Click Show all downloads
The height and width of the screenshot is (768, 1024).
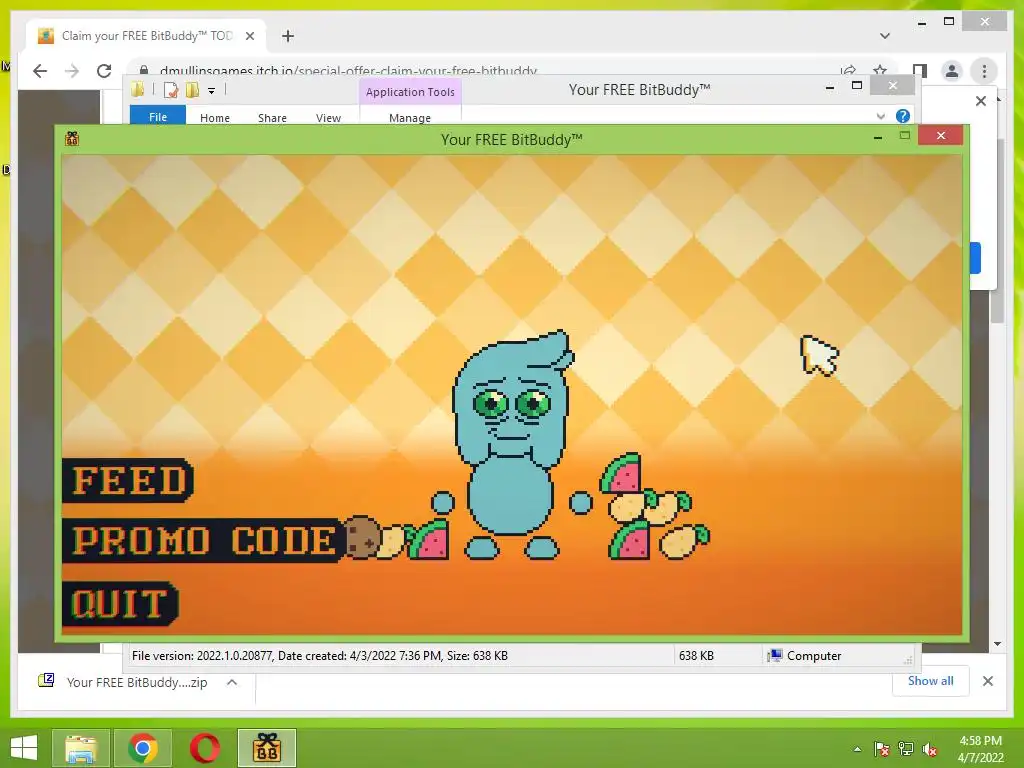[931, 680]
